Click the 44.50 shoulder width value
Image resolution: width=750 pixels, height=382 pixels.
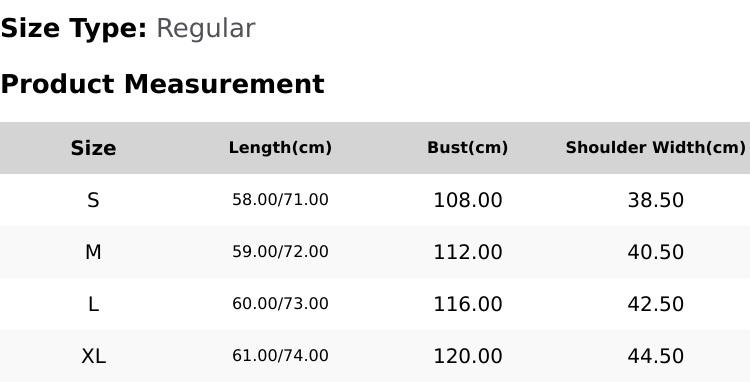(655, 356)
